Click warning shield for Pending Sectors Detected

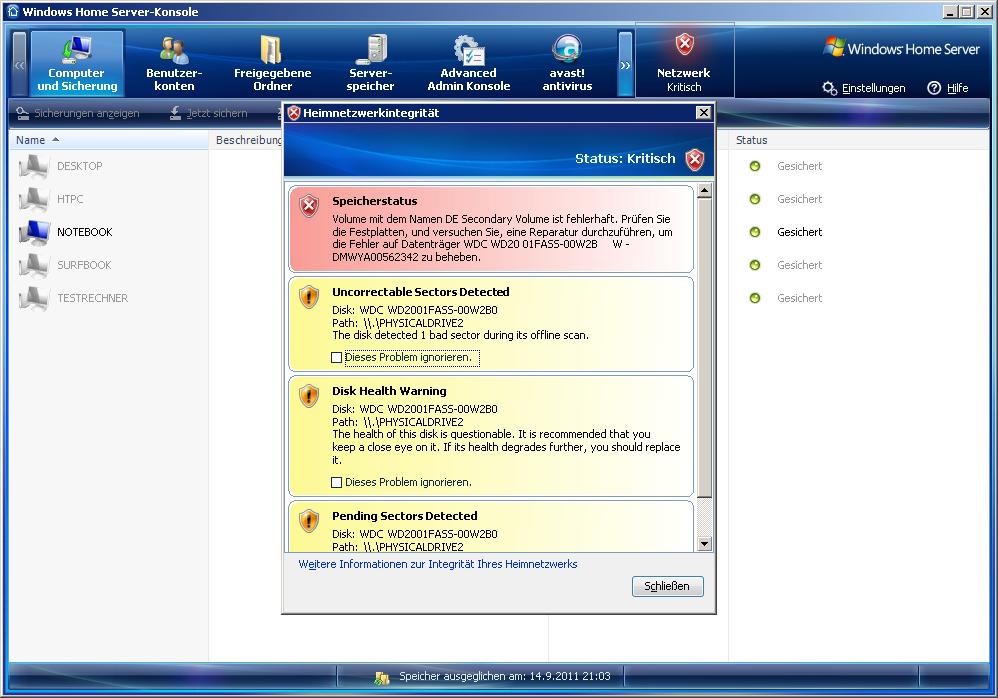309,520
